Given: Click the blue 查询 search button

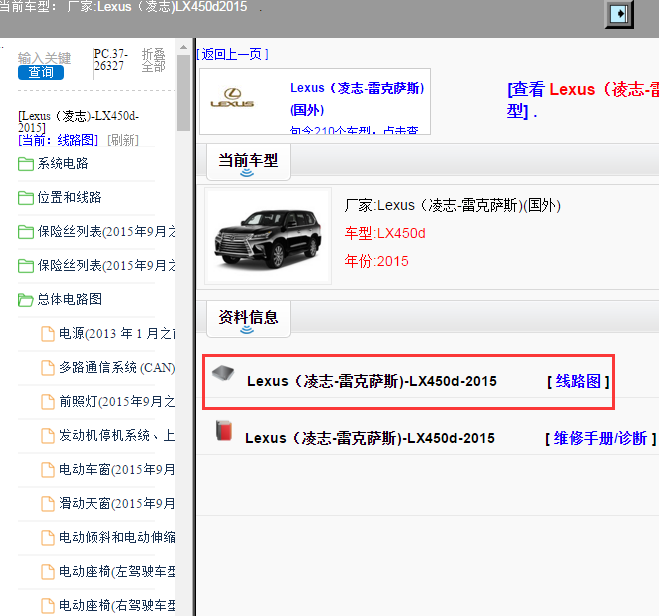Looking at the screenshot, I should (41, 72).
